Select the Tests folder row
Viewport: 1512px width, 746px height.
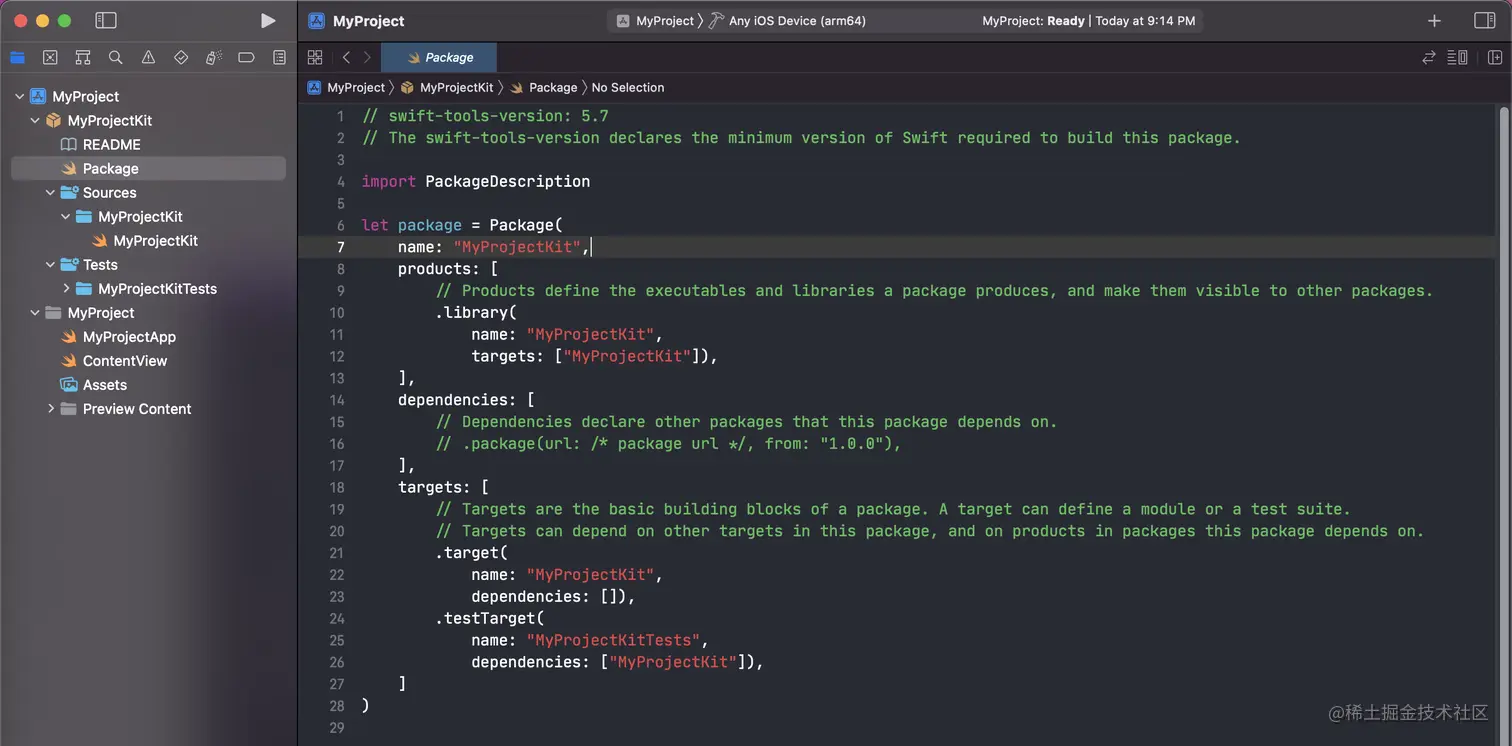click(148, 265)
